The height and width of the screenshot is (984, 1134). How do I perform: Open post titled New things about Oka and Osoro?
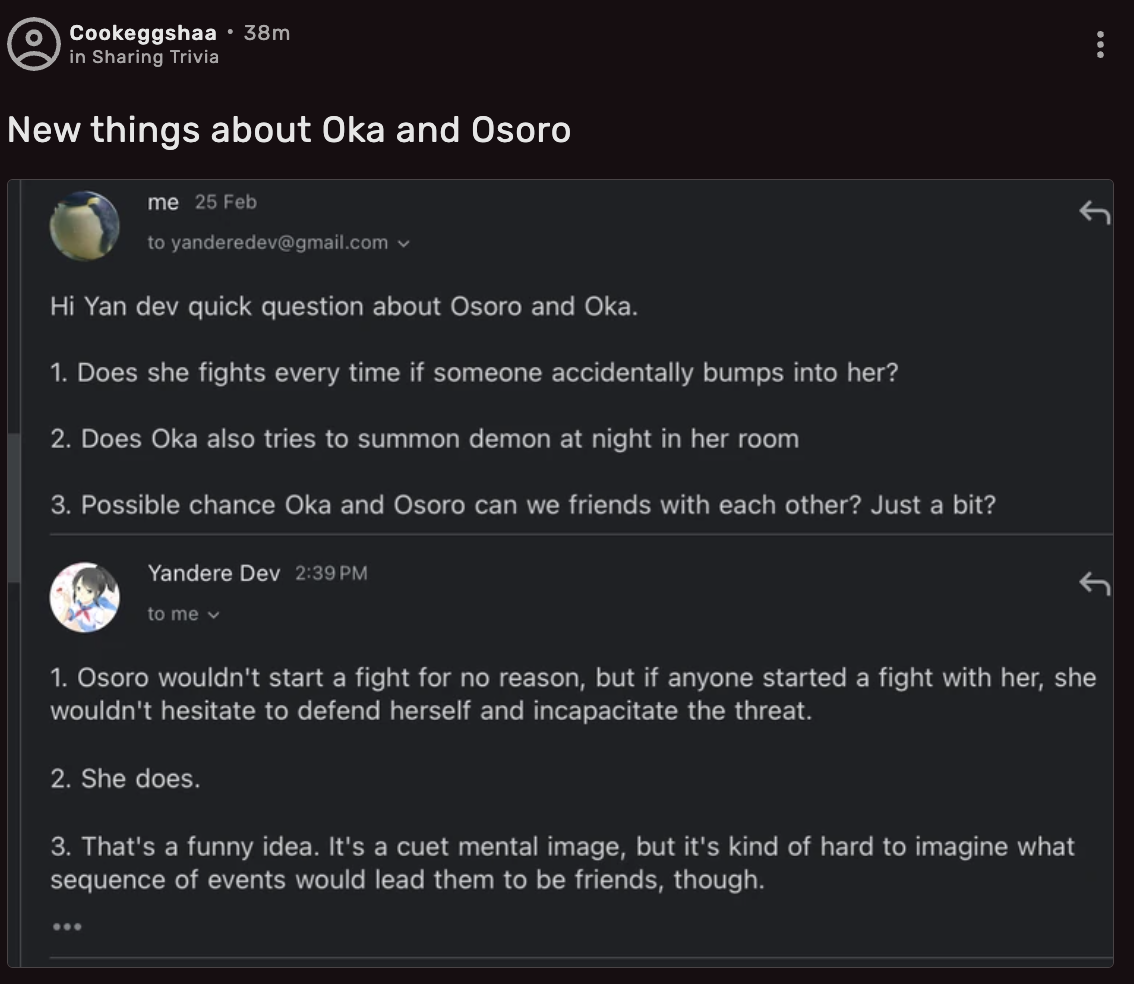click(289, 130)
